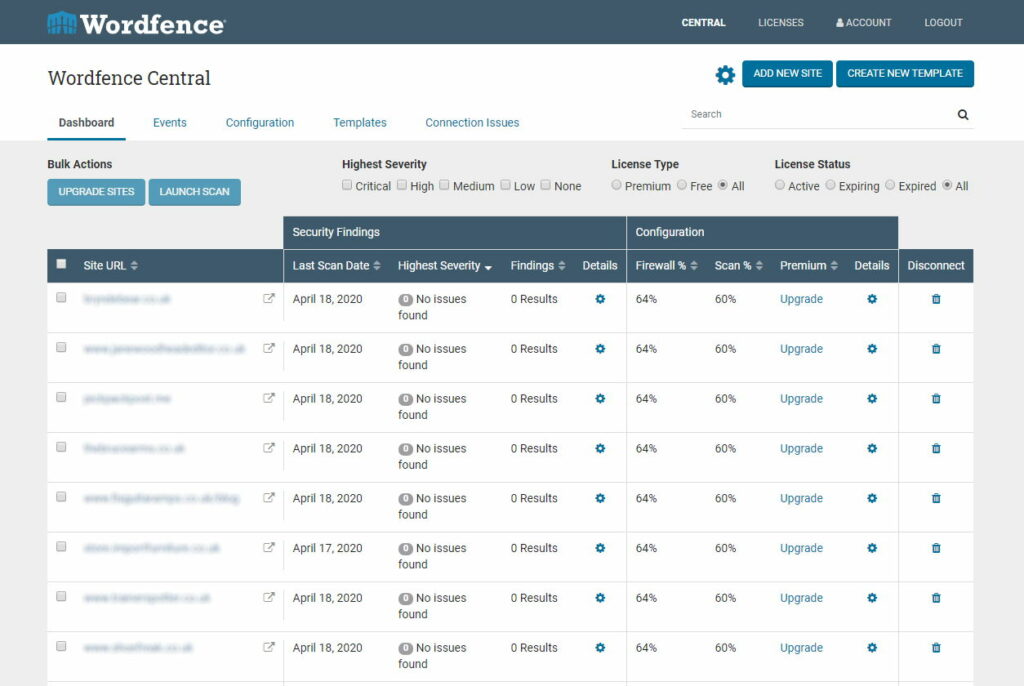Image resolution: width=1024 pixels, height=686 pixels.
Task: Click CENTRAL in top navigation
Action: tap(703, 22)
